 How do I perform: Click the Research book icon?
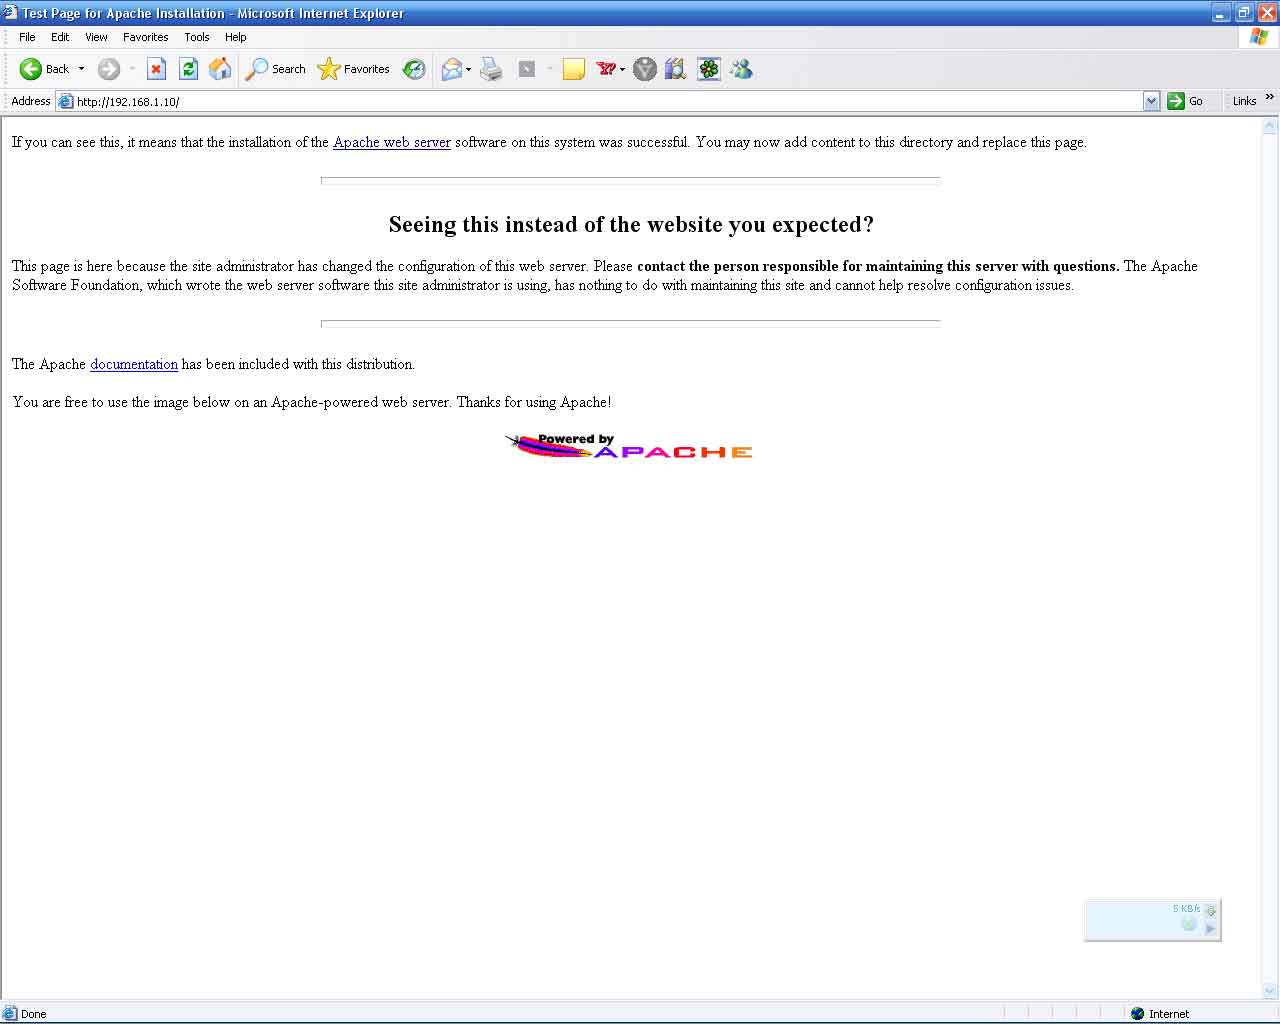coord(676,69)
